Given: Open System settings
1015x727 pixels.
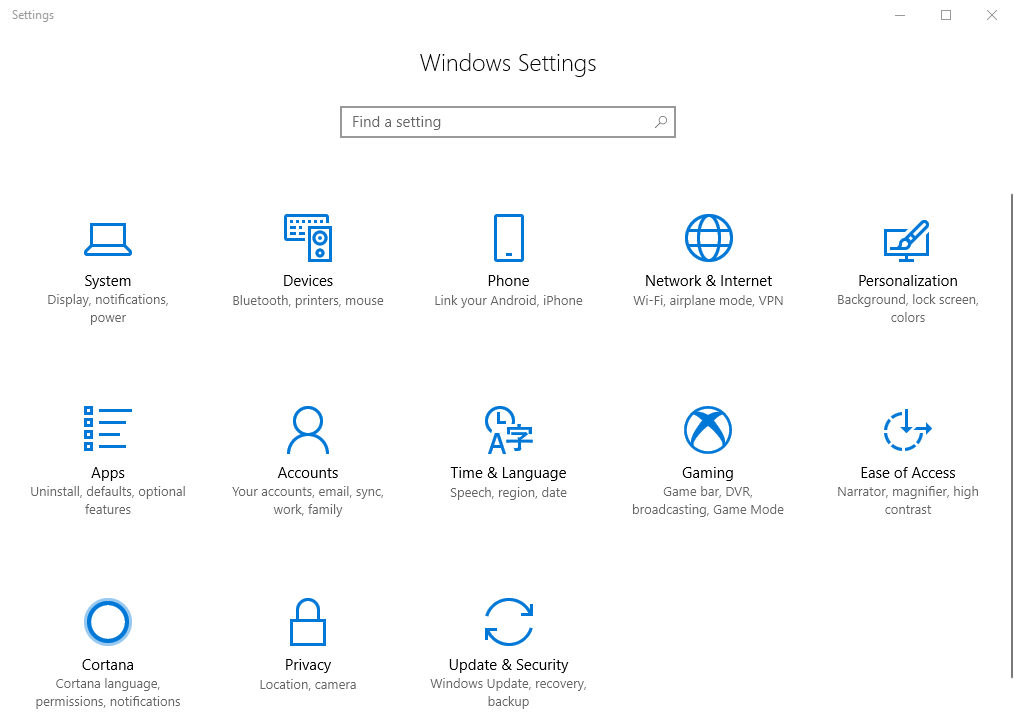Looking at the screenshot, I should (x=108, y=258).
